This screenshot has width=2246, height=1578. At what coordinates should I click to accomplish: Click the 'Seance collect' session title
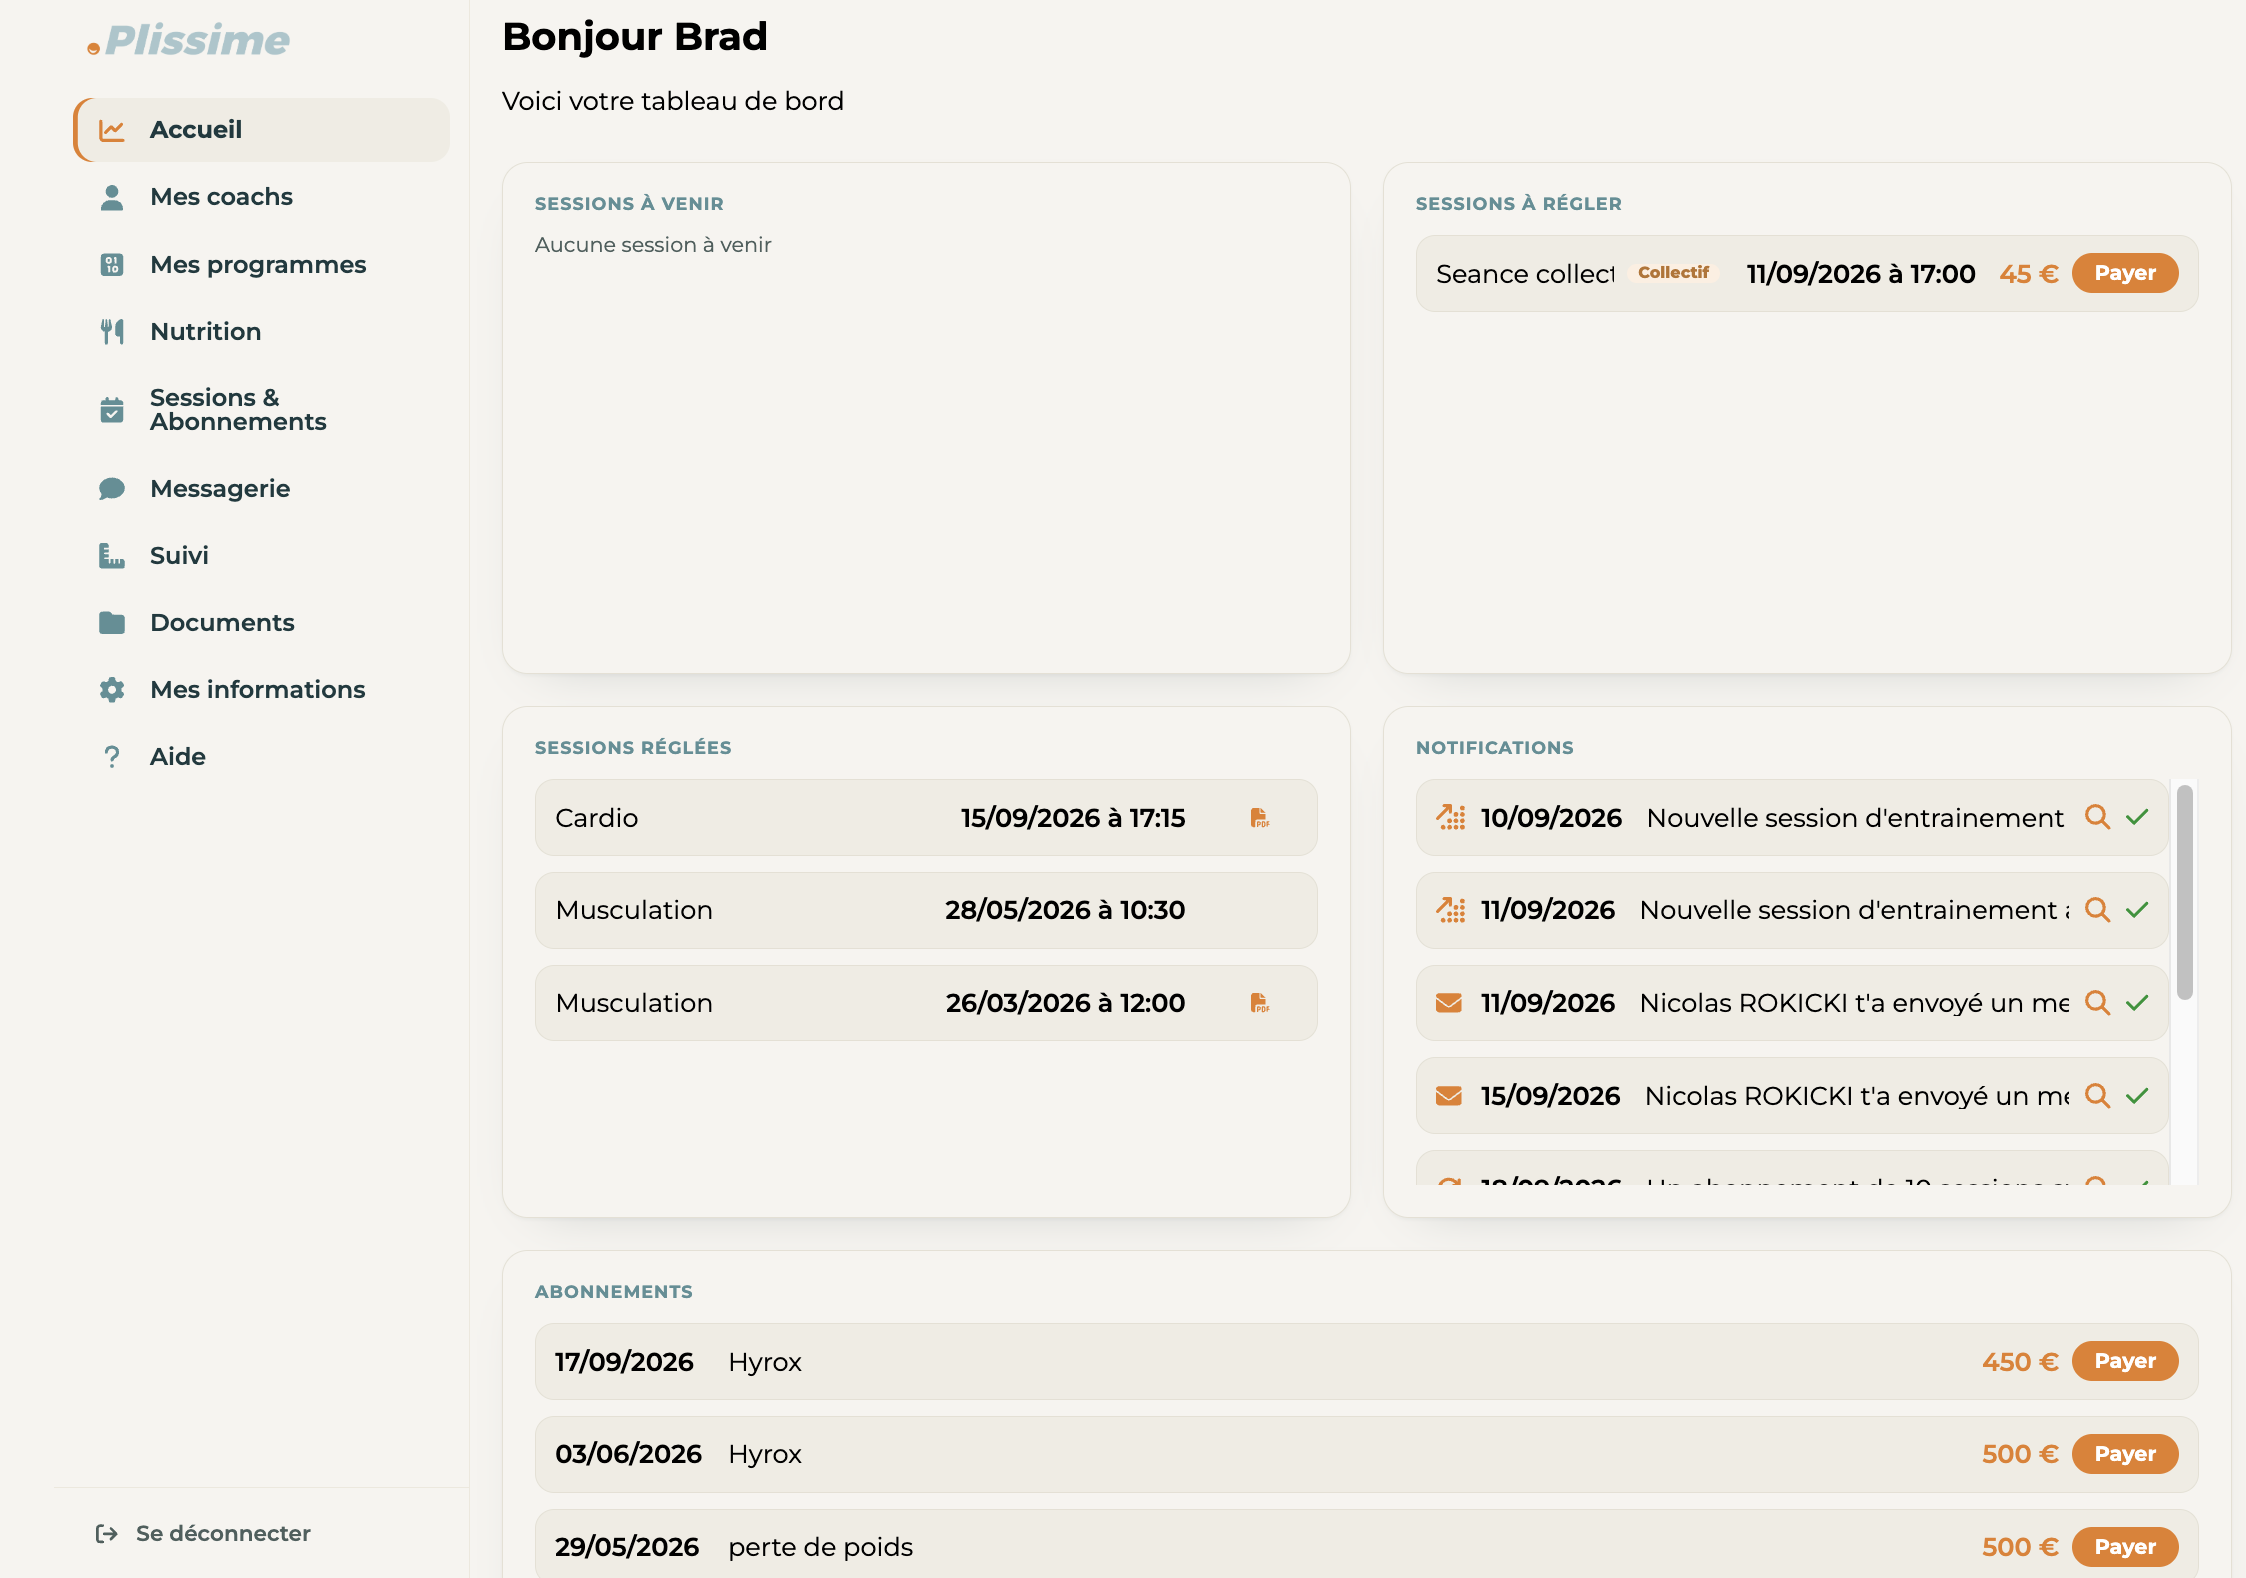click(1525, 273)
